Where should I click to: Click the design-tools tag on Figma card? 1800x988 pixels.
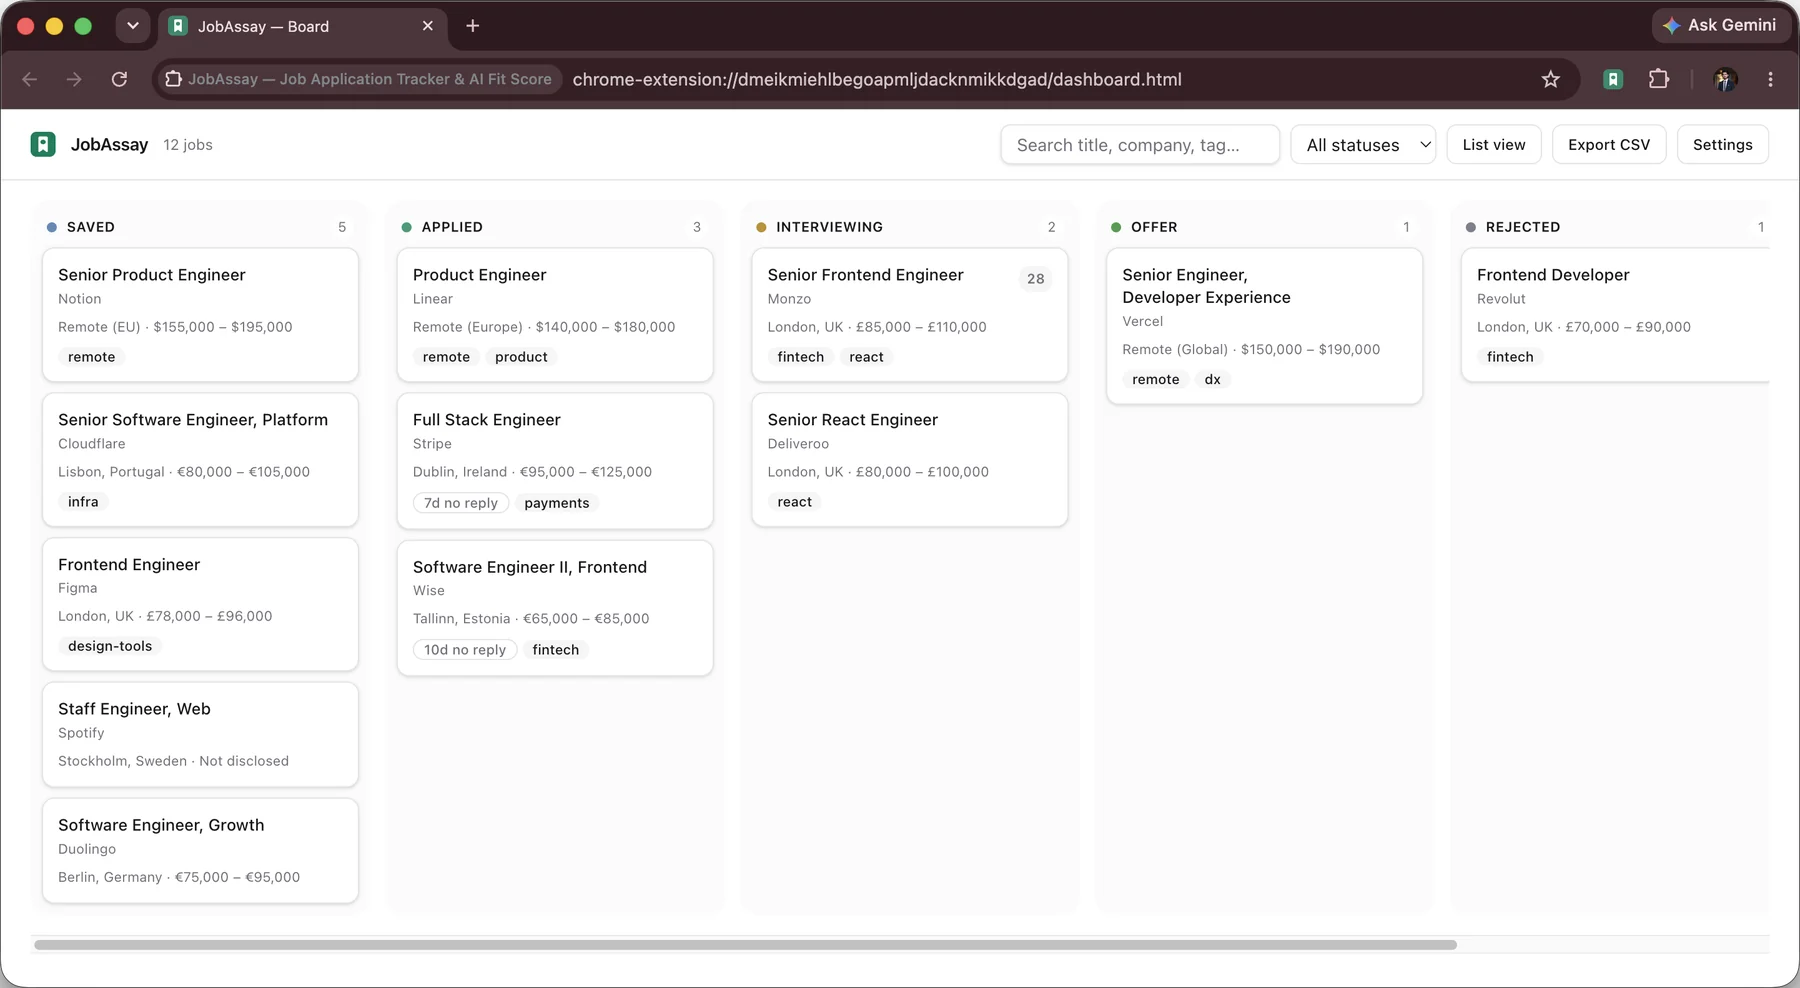[x=110, y=646]
